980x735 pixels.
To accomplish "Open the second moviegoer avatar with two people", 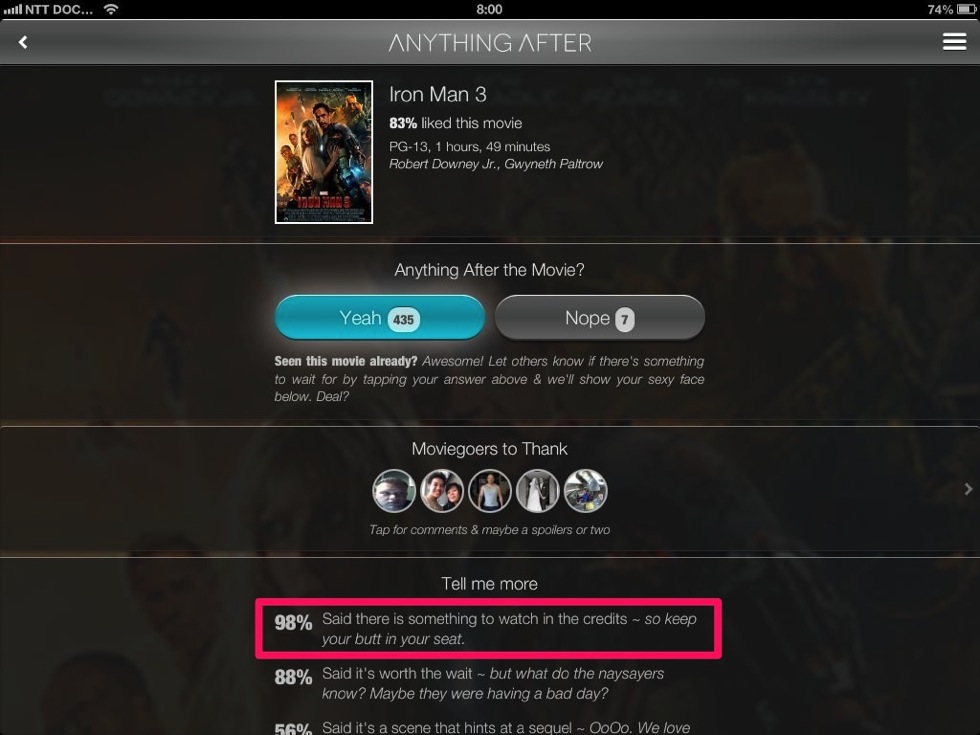I will pos(442,491).
